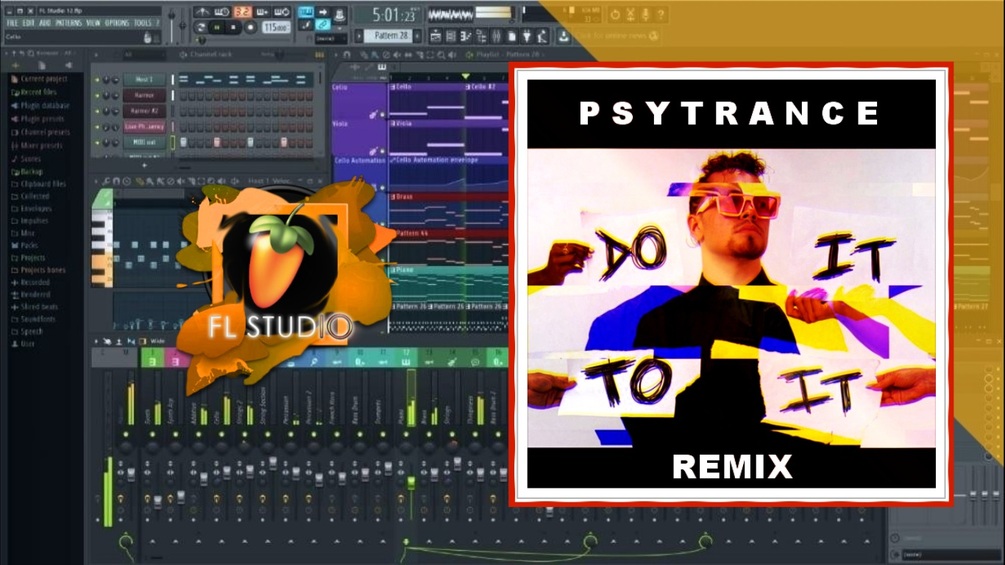Open the TOOLS menu
This screenshot has width=1005, height=565.
(x=142, y=23)
